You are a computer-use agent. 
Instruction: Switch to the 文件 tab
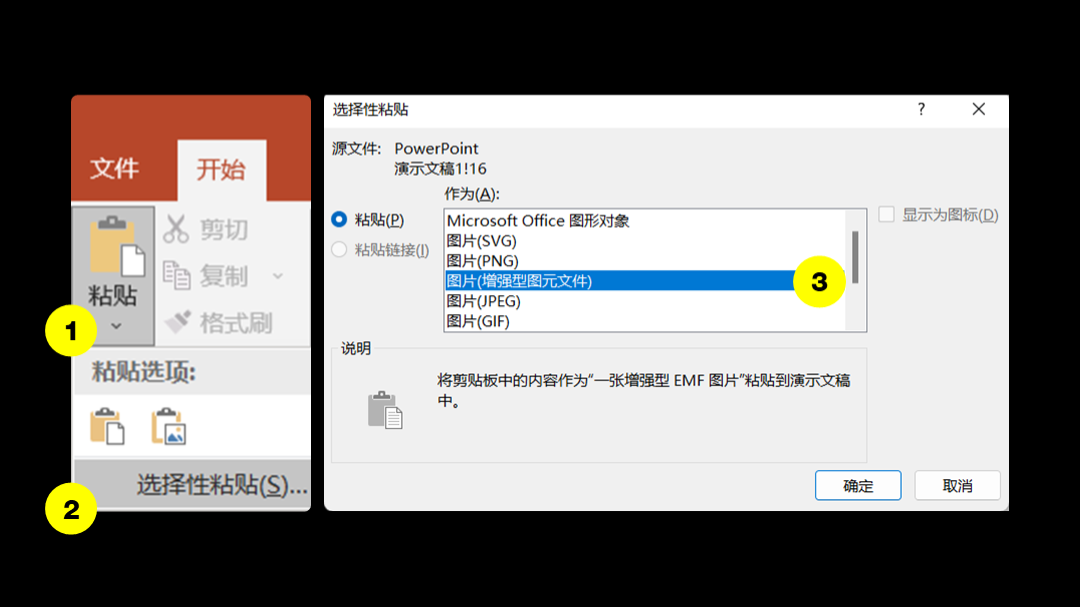coord(114,168)
